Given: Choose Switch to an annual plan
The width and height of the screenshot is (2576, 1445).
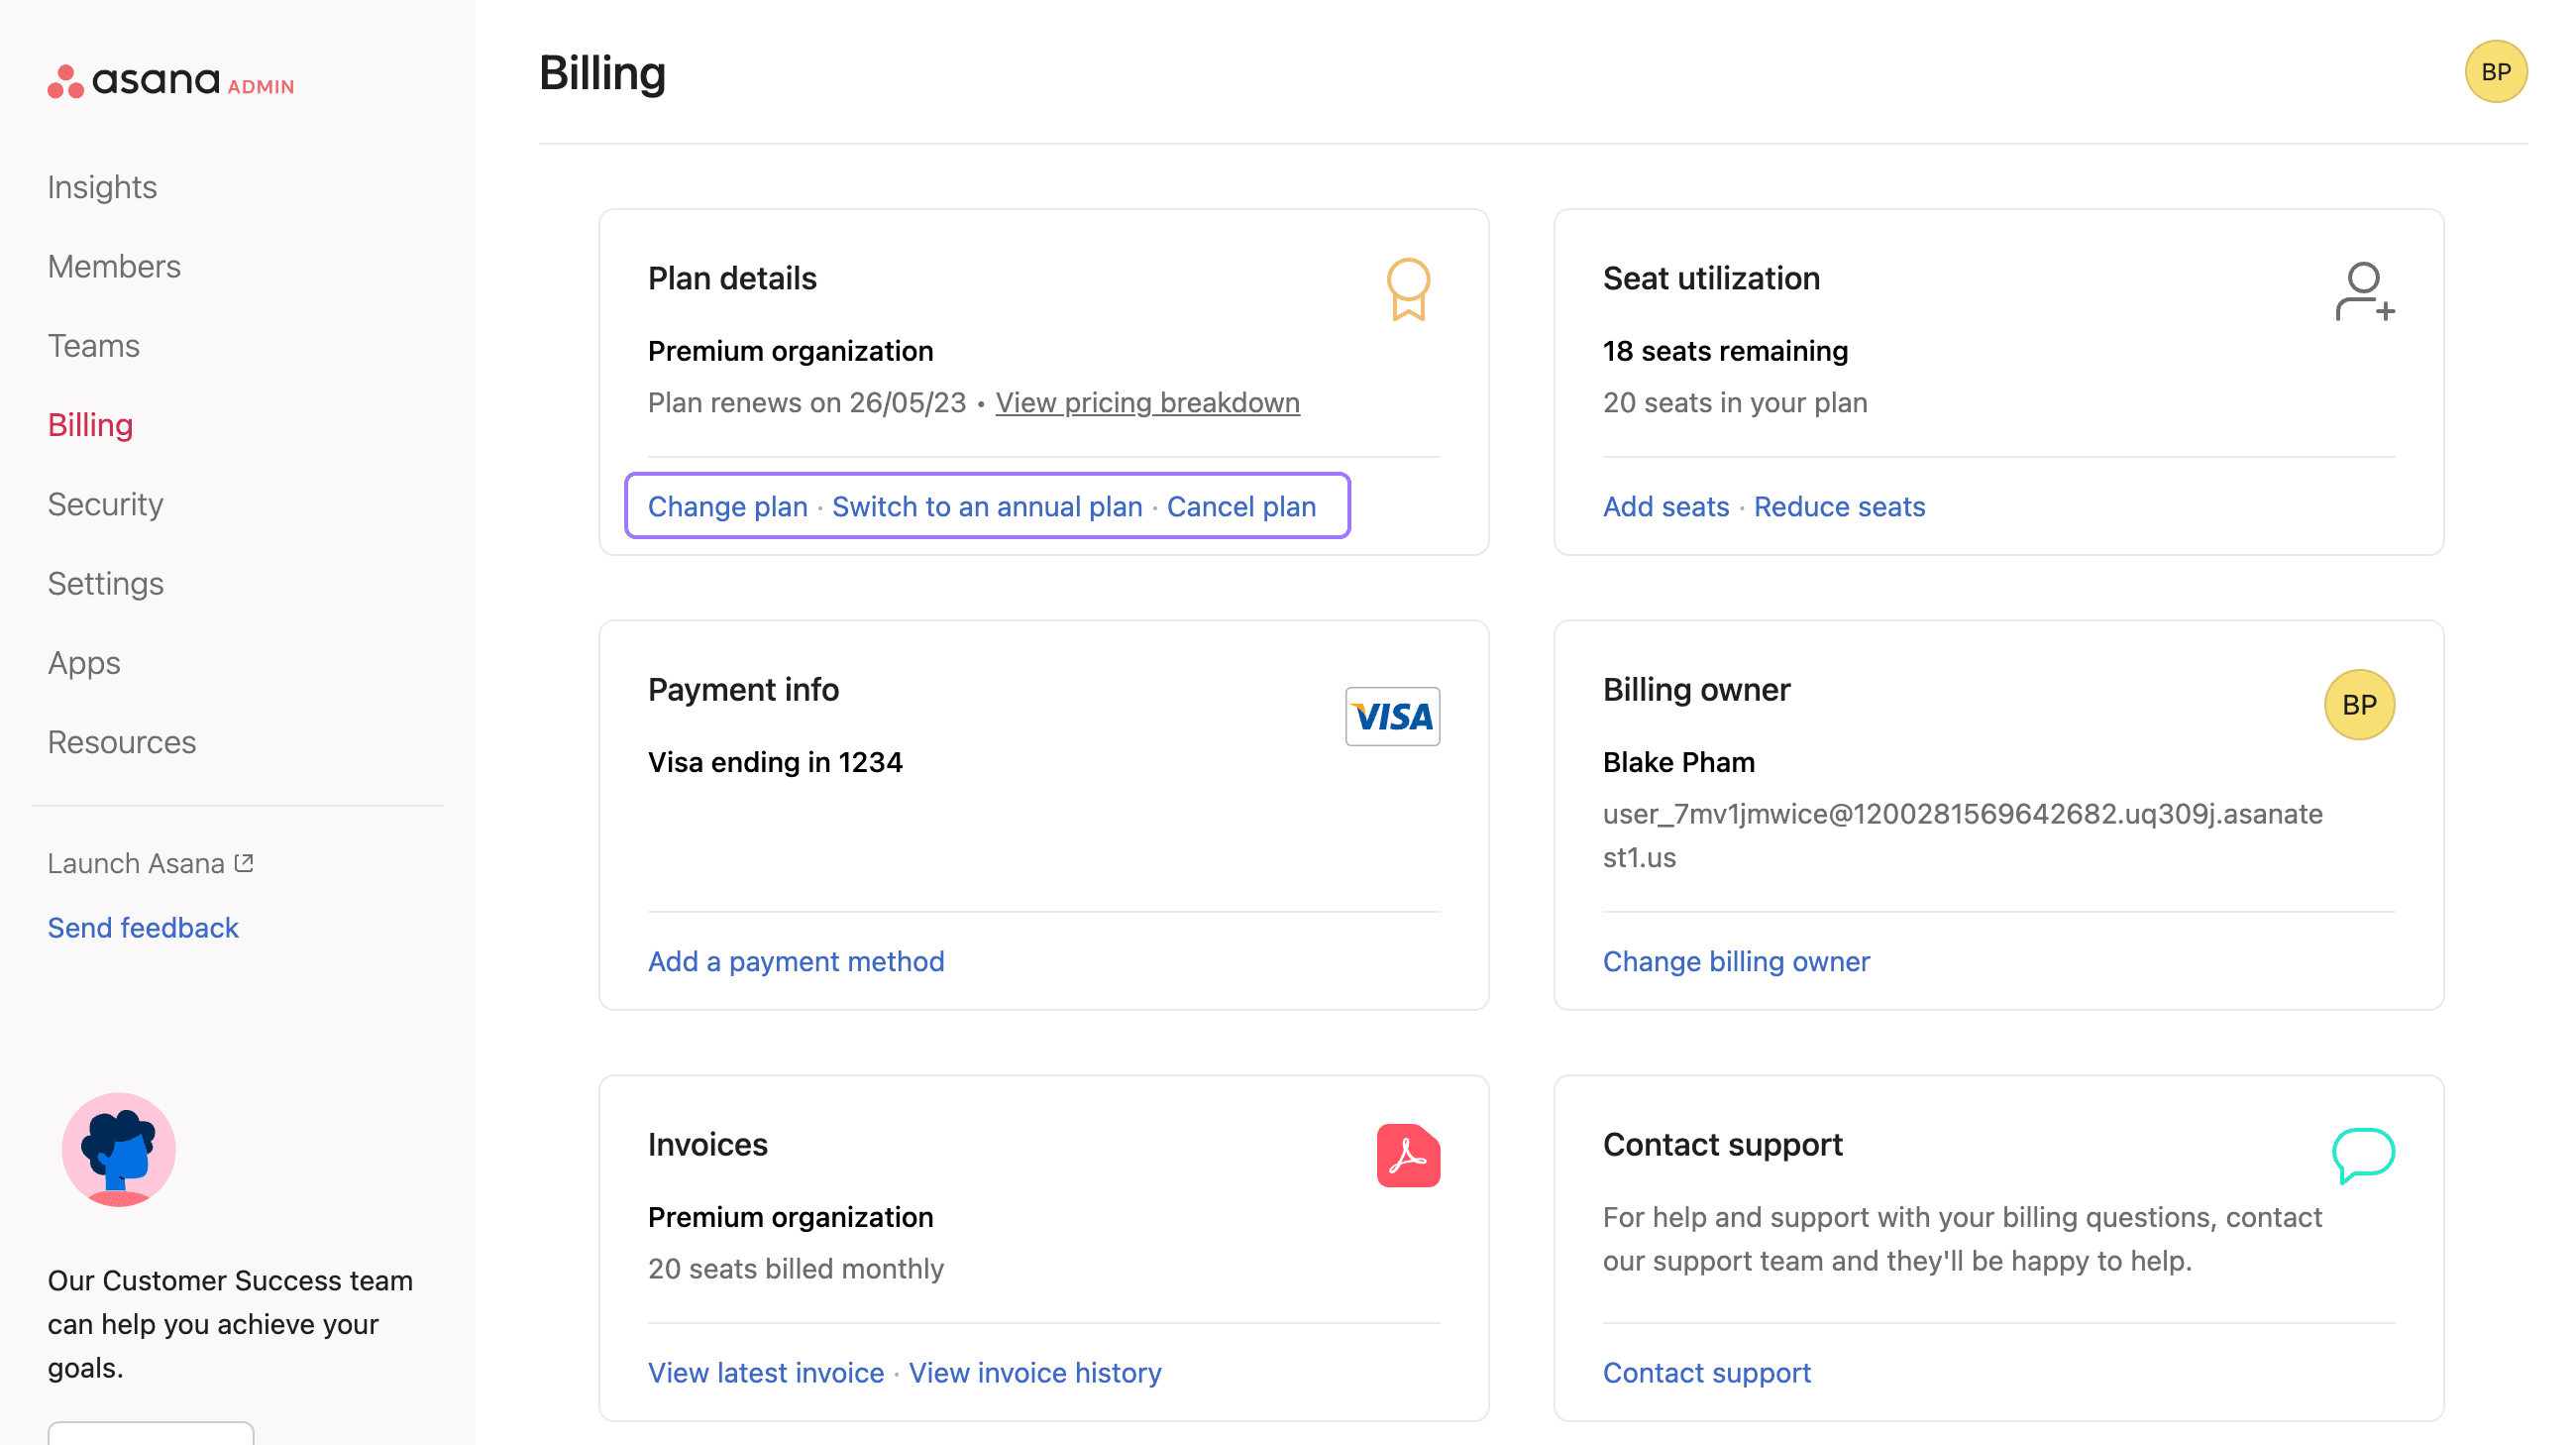Looking at the screenshot, I should pos(987,506).
